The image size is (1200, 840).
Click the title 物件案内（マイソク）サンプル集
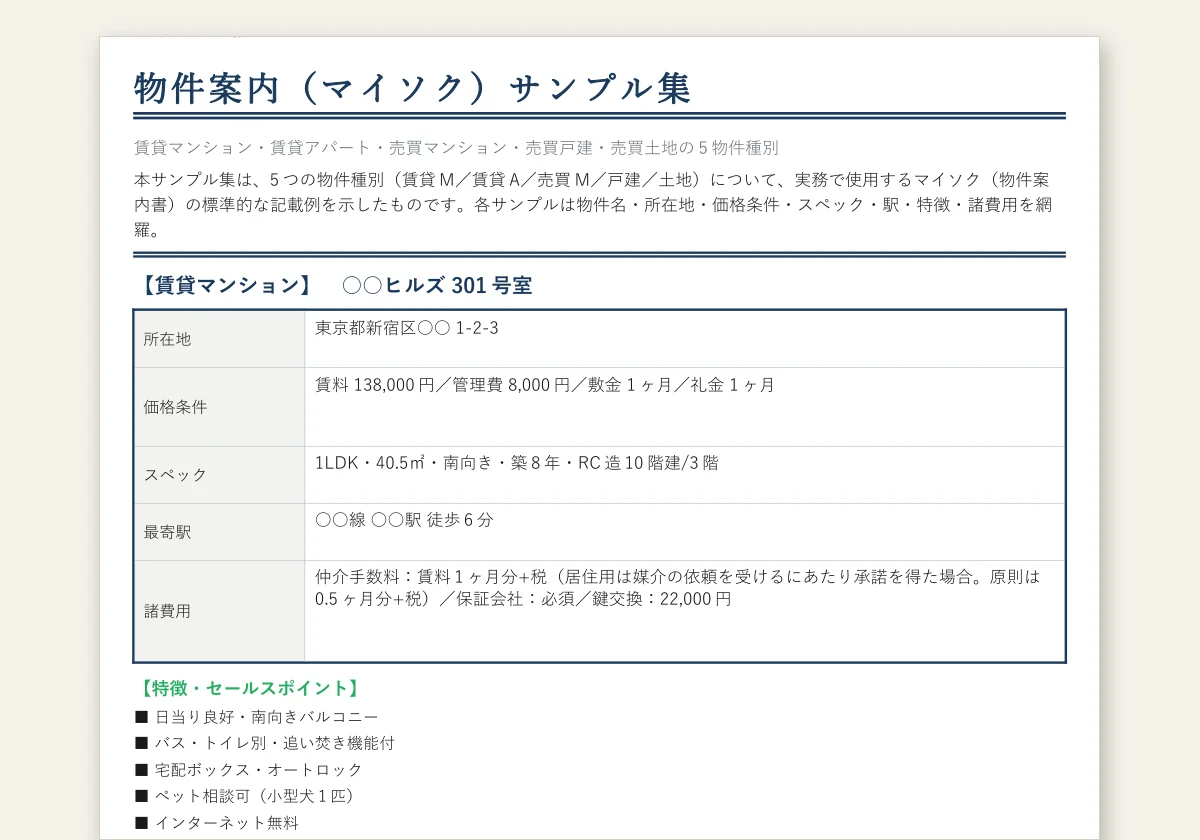412,88
